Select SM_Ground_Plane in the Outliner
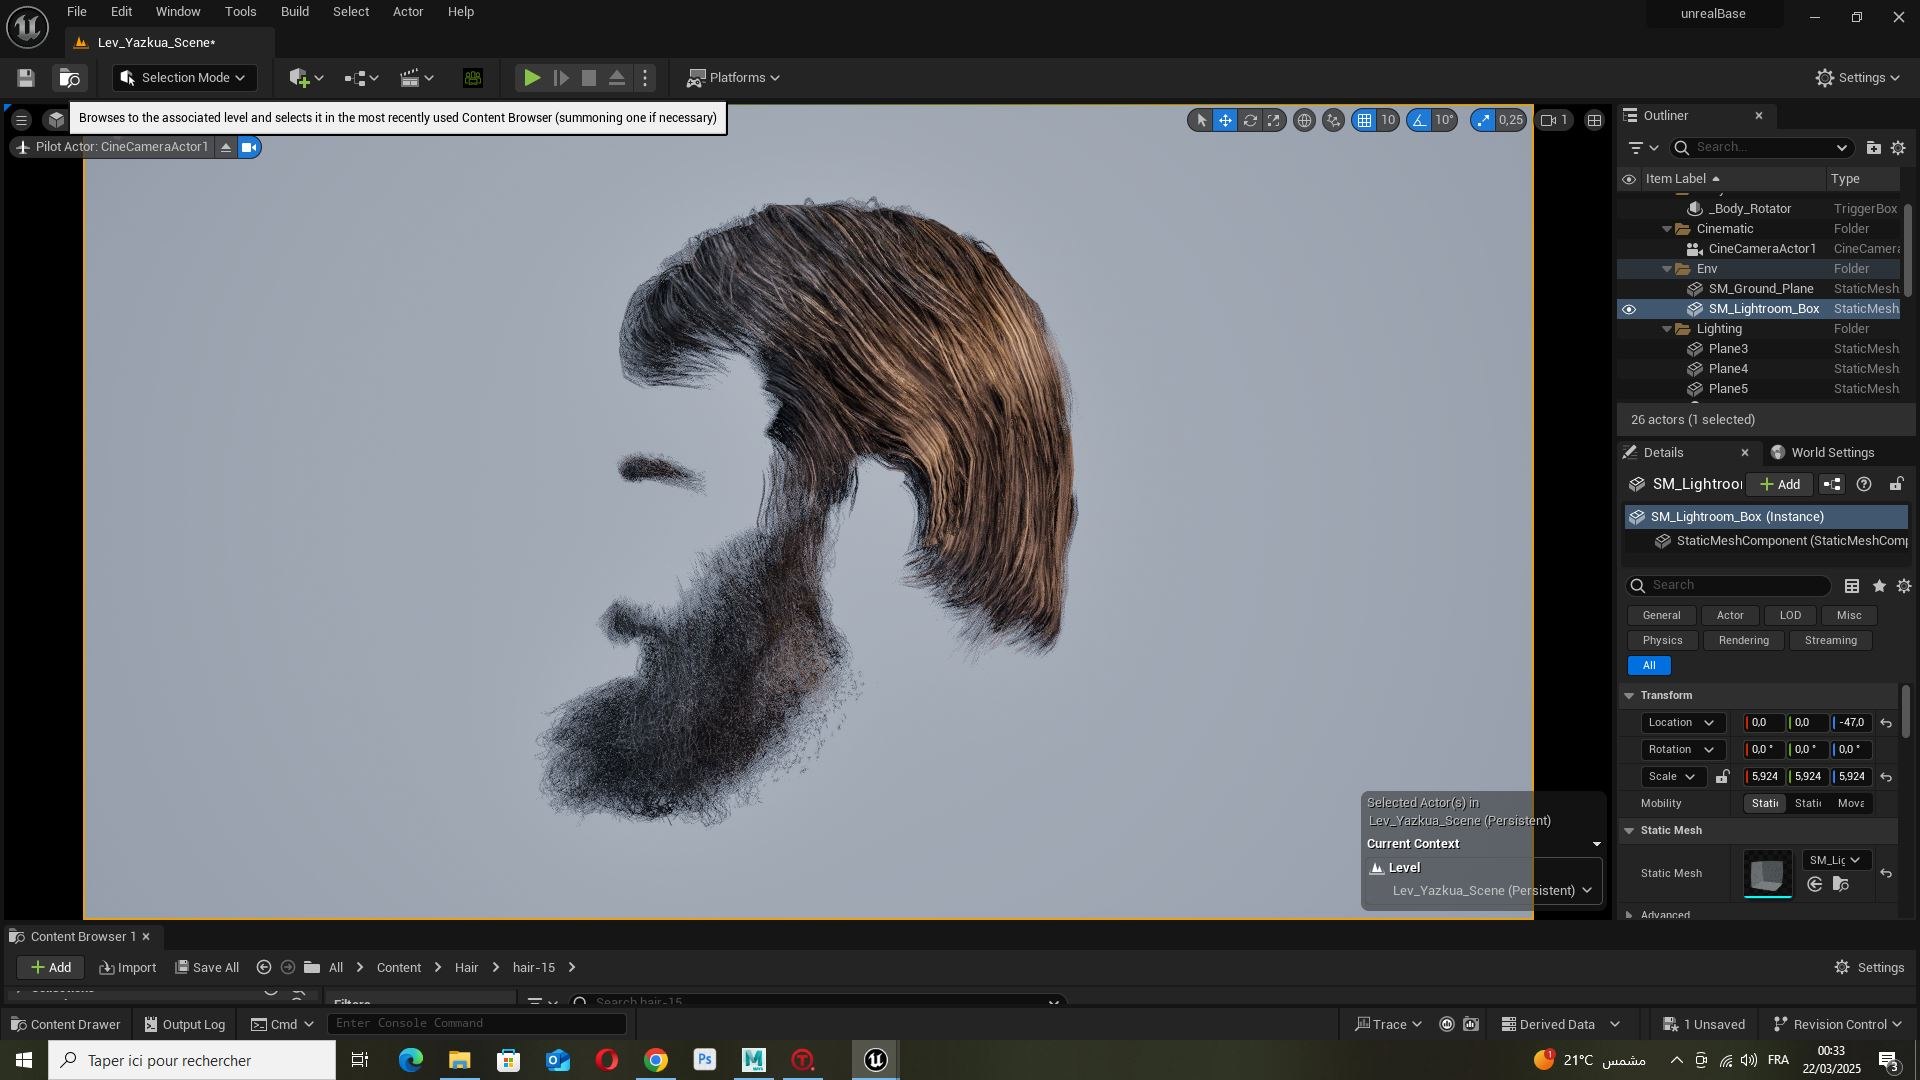1920x1080 pixels. 1760,289
